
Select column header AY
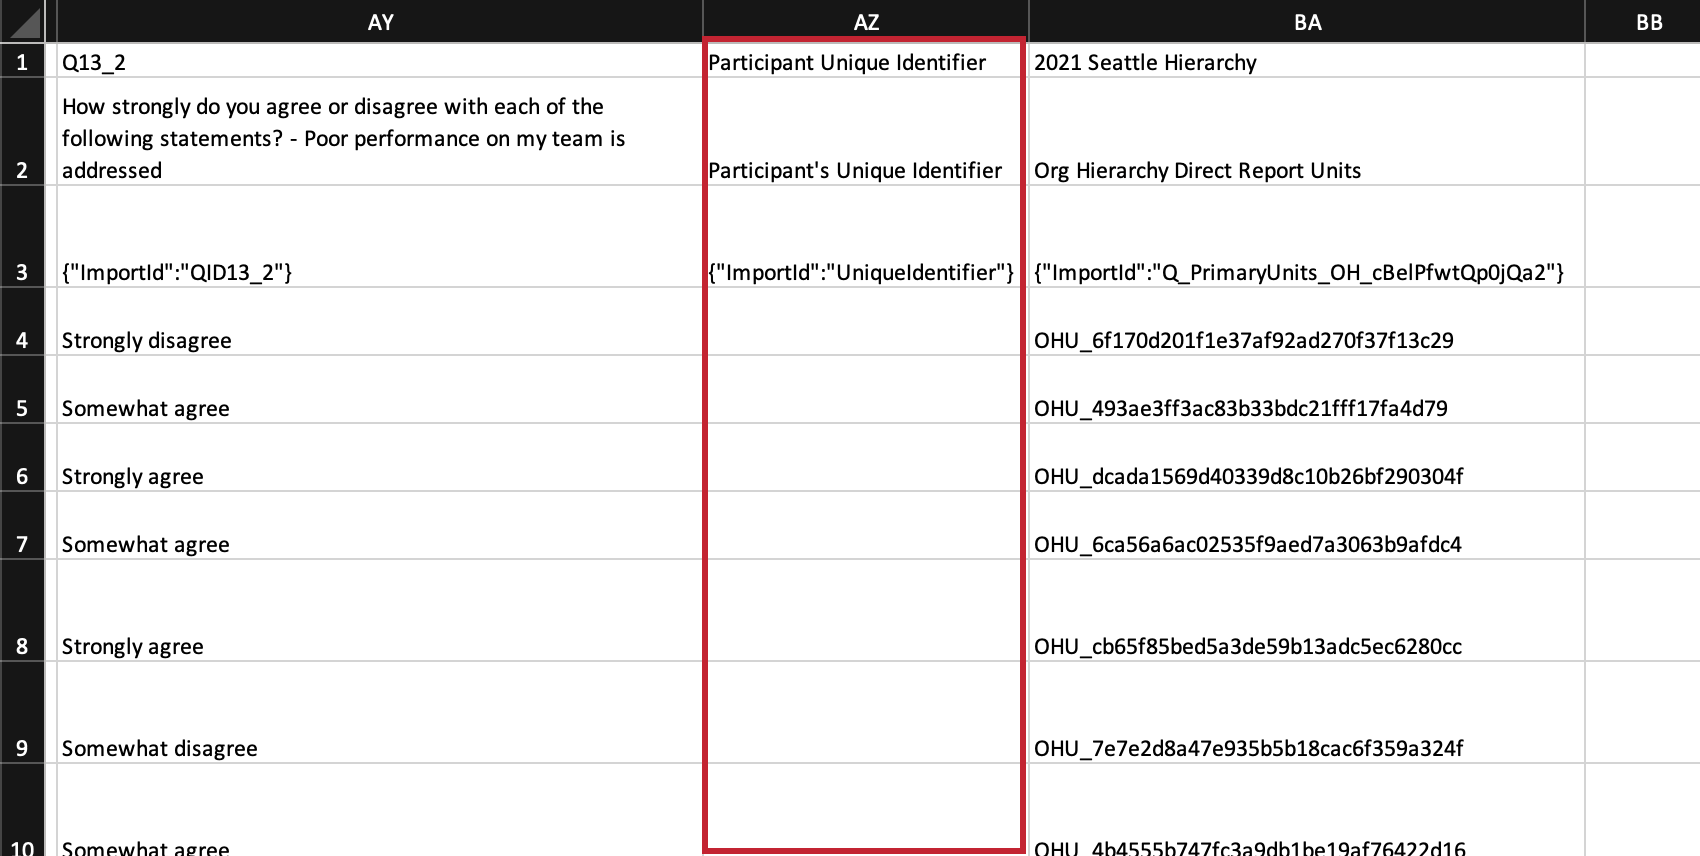(x=381, y=21)
